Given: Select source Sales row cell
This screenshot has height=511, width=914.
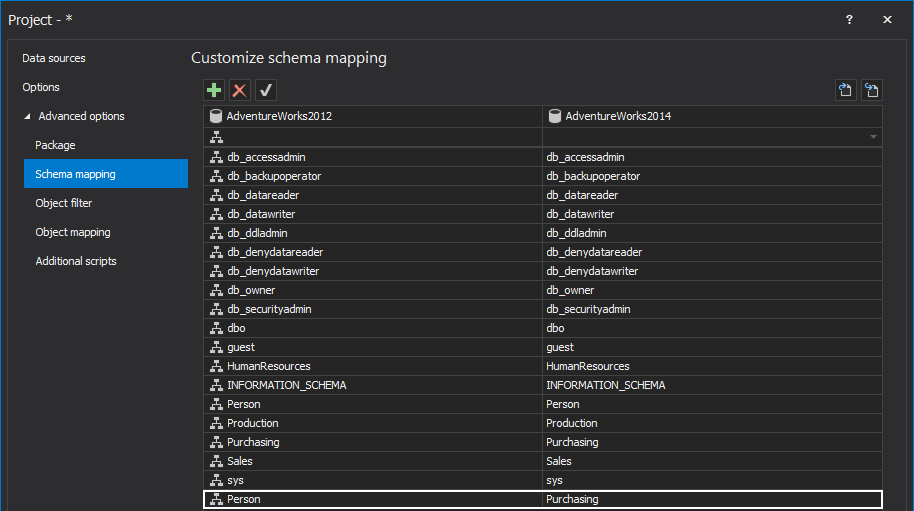Looking at the screenshot, I should click(x=373, y=461).
